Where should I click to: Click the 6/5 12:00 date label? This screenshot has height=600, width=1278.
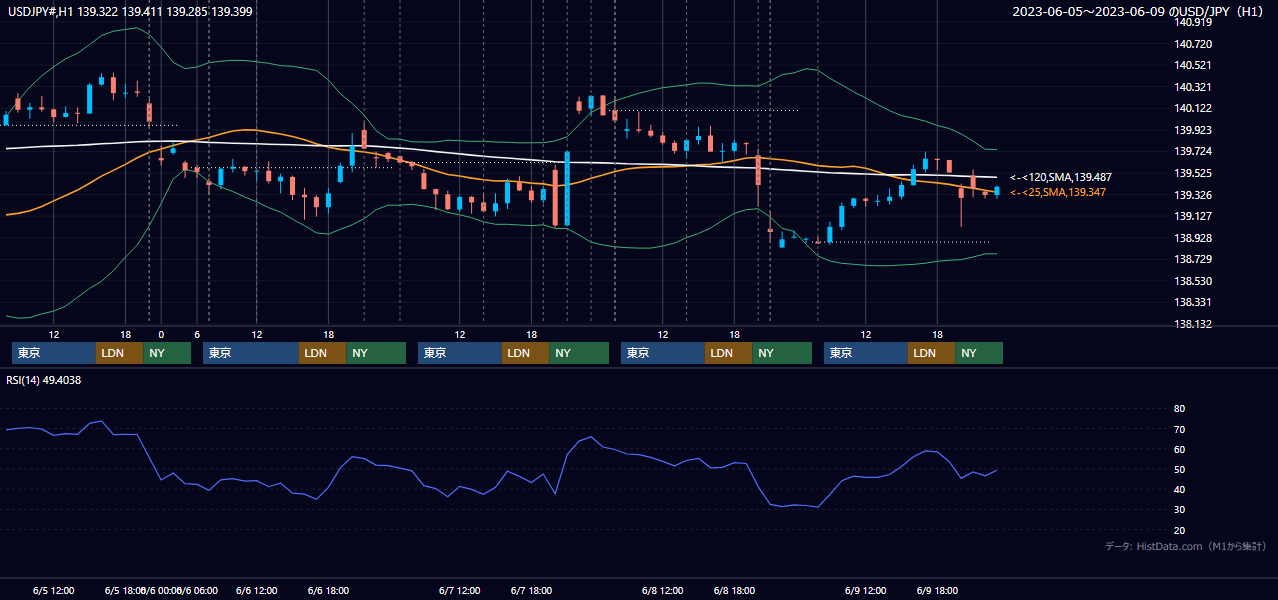pyautogui.click(x=53, y=591)
